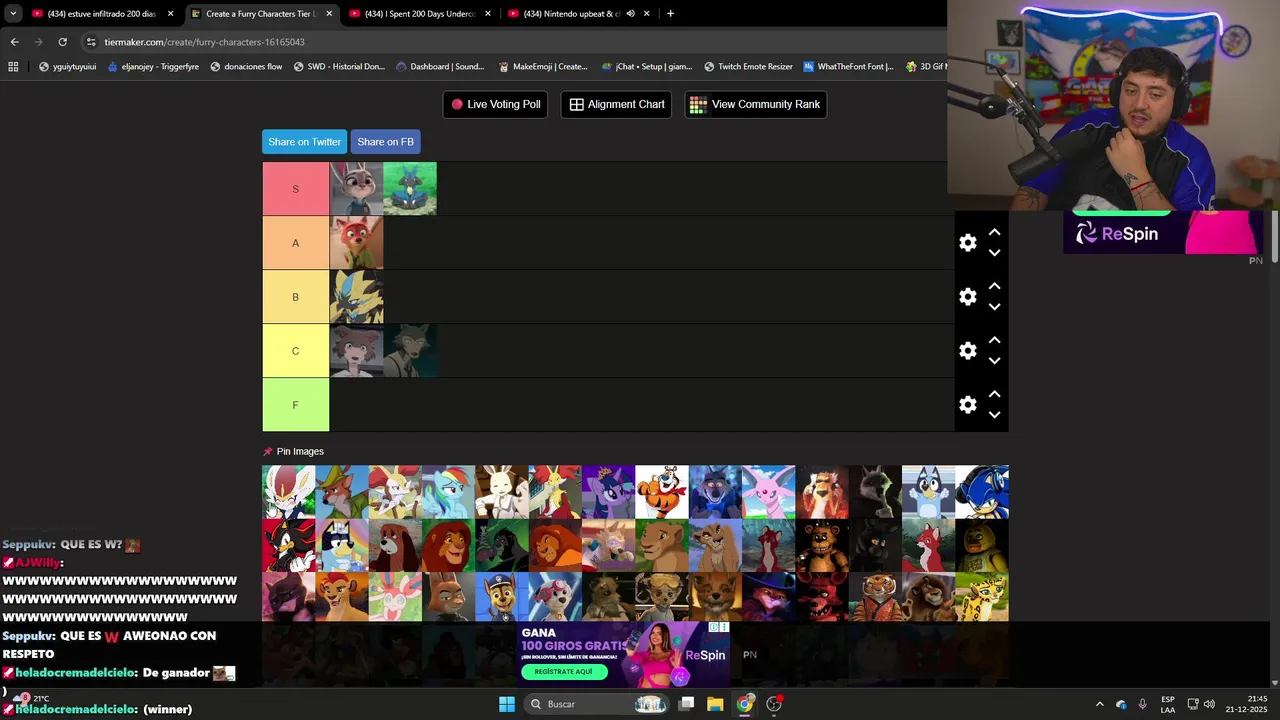Open a new browser tab

(670, 14)
